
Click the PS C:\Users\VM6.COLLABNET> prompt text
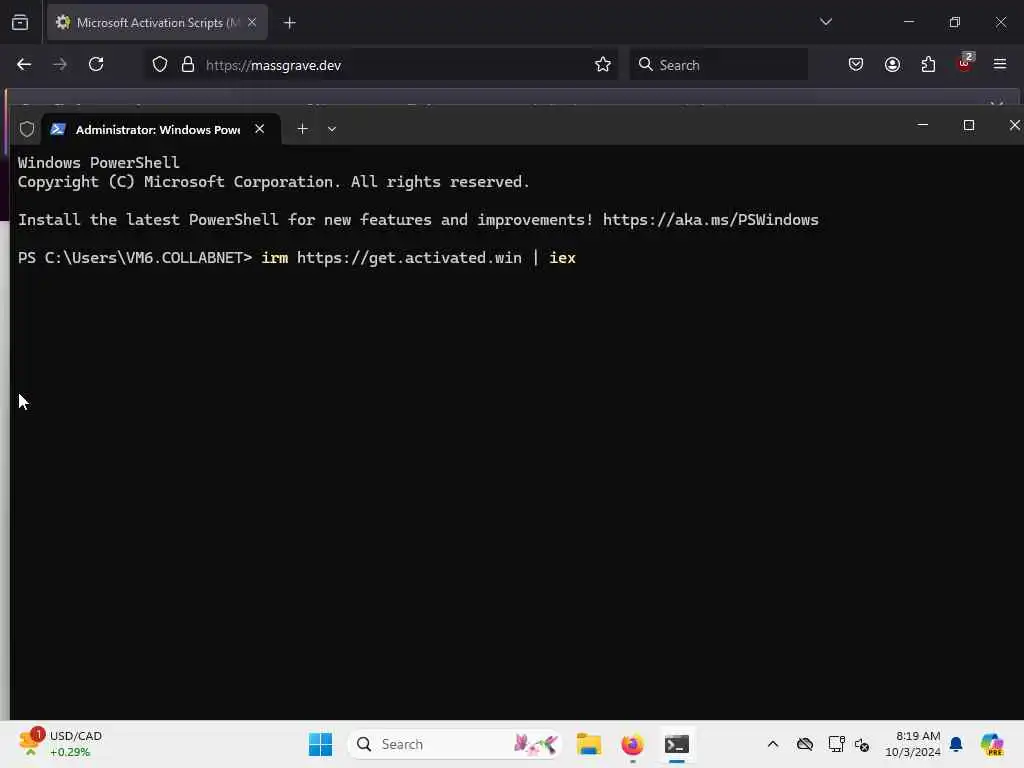(x=135, y=258)
